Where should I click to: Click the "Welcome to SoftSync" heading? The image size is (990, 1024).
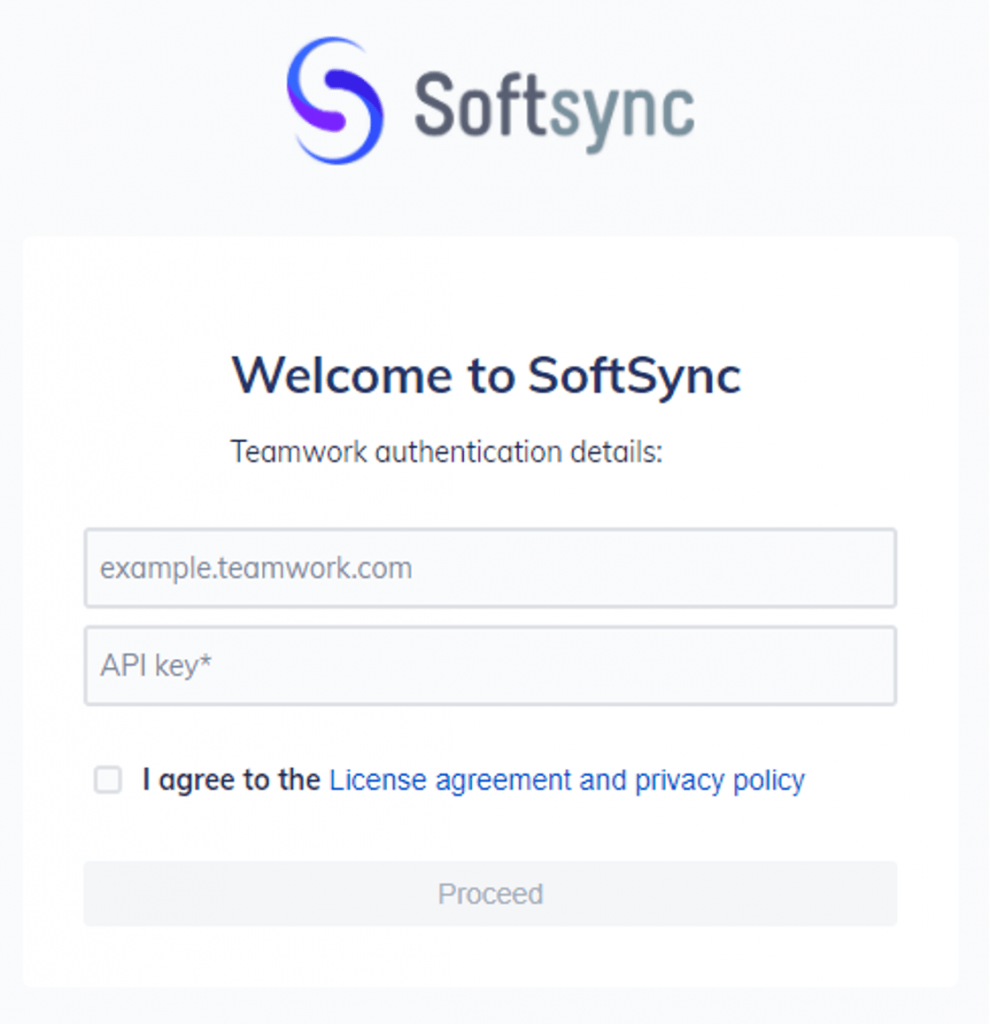coord(487,376)
